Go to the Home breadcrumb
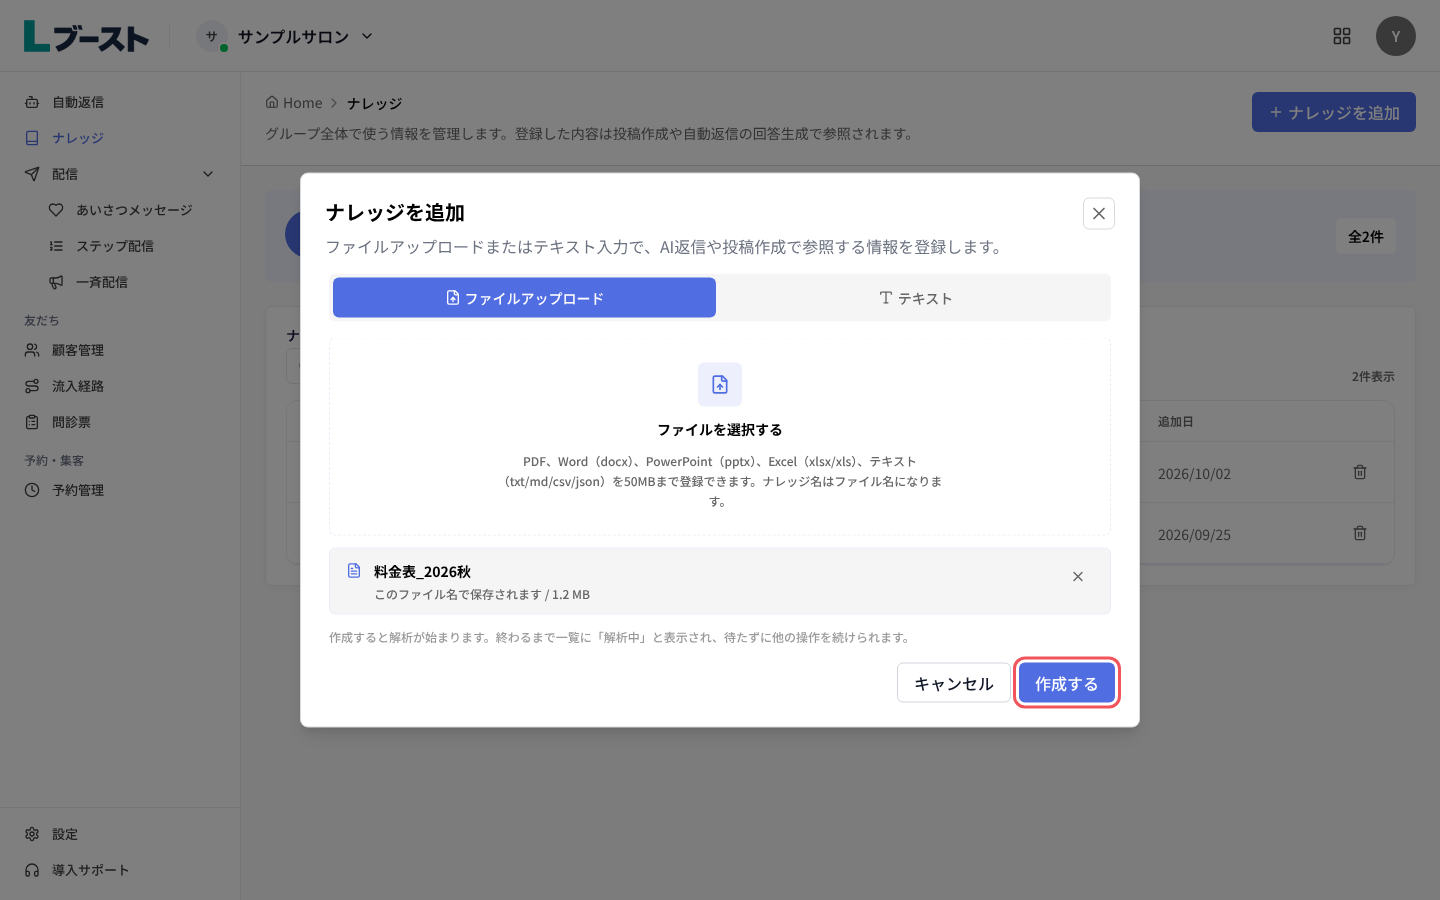1440x900 pixels. point(294,103)
